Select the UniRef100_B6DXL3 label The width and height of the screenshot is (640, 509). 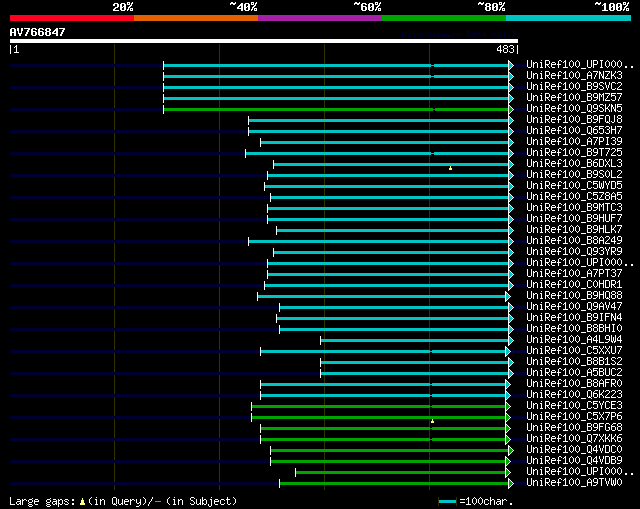(x=574, y=164)
